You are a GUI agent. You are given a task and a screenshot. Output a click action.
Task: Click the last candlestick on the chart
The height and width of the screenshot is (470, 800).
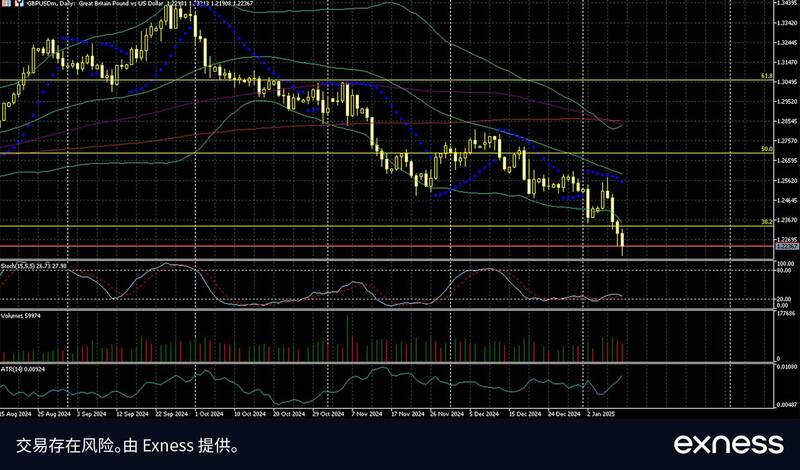622,240
